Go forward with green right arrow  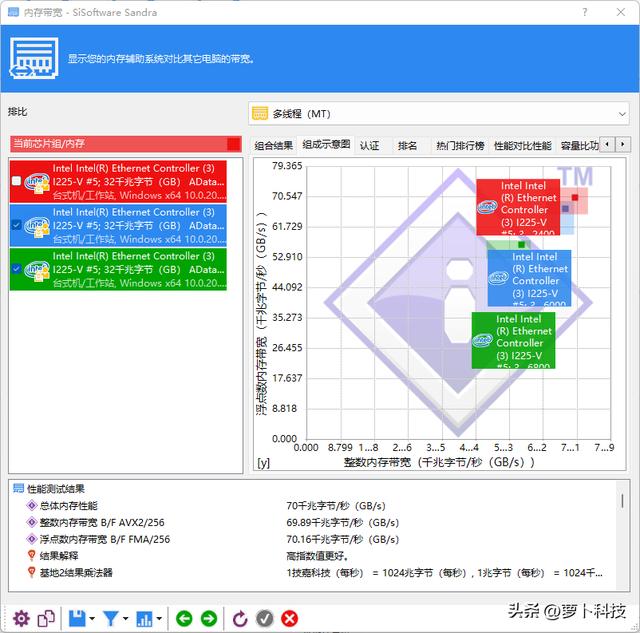[x=209, y=619]
